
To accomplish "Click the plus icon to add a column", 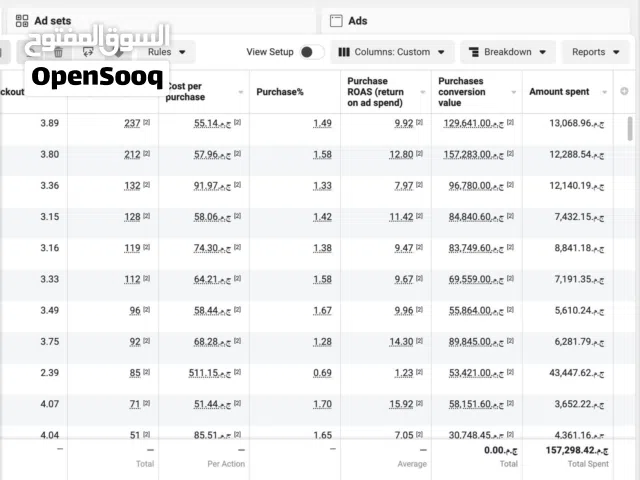I will tap(625, 91).
